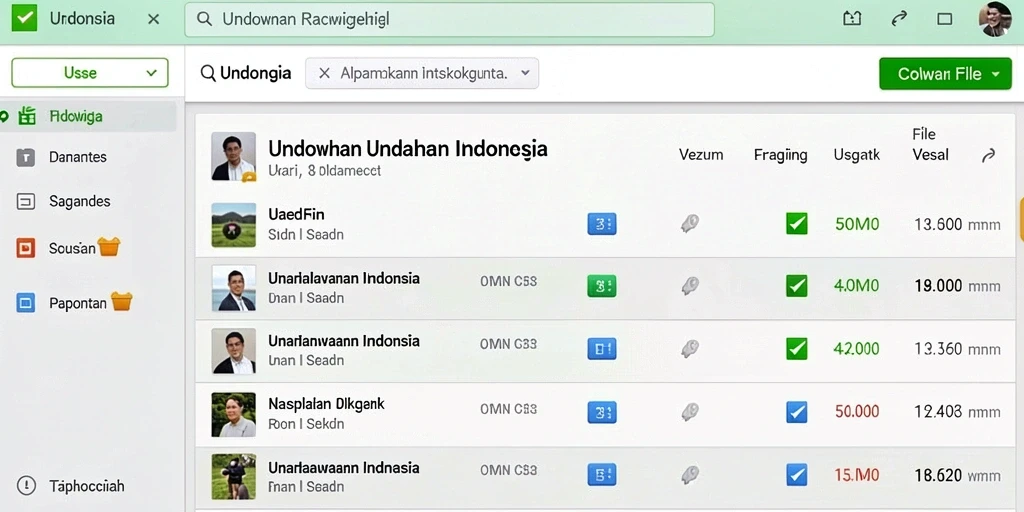Screen dimensions: 1024x512
Task: Click the 50M0 value
Action: pos(857,225)
